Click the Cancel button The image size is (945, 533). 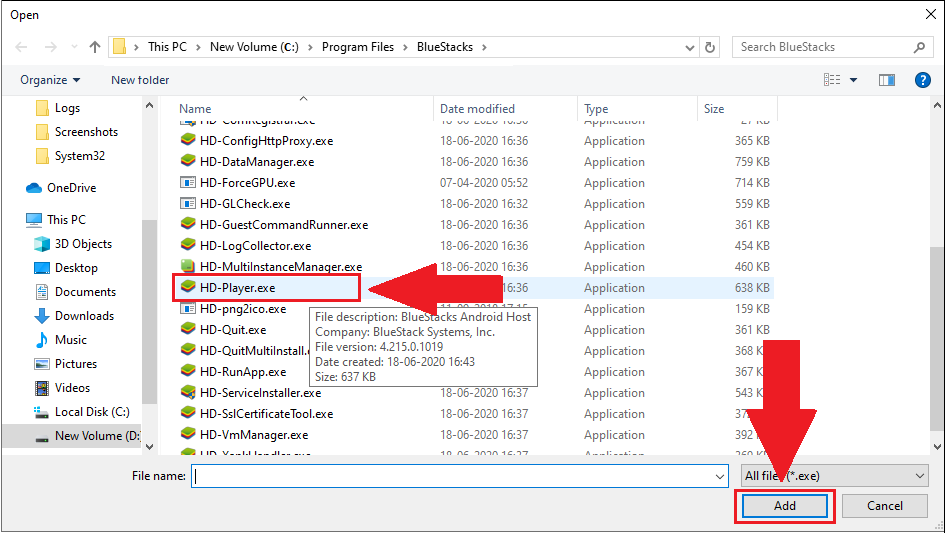click(x=885, y=506)
